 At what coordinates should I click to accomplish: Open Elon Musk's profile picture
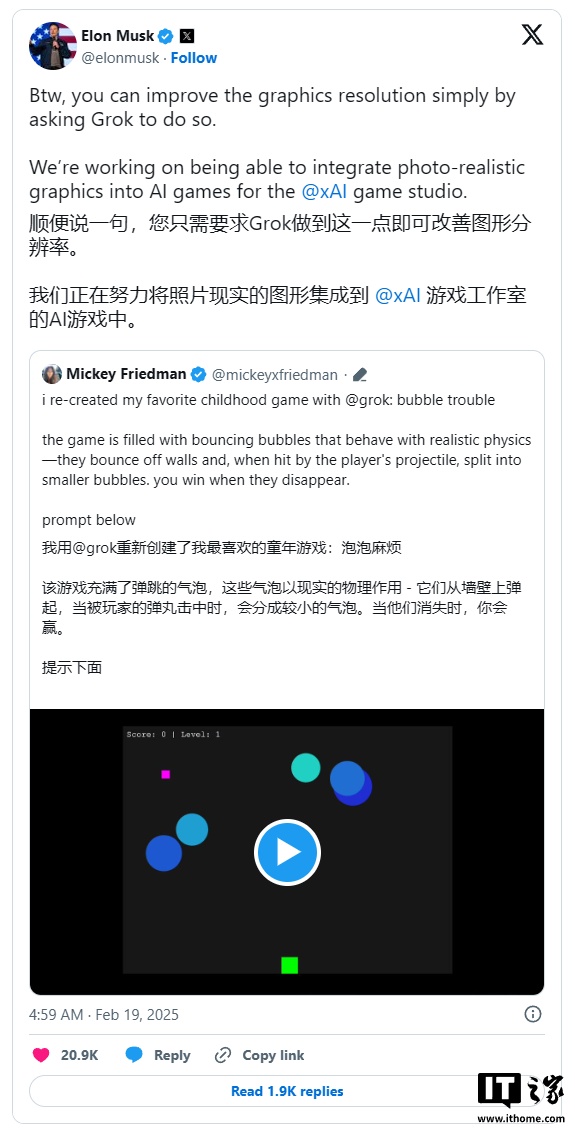coord(53,45)
